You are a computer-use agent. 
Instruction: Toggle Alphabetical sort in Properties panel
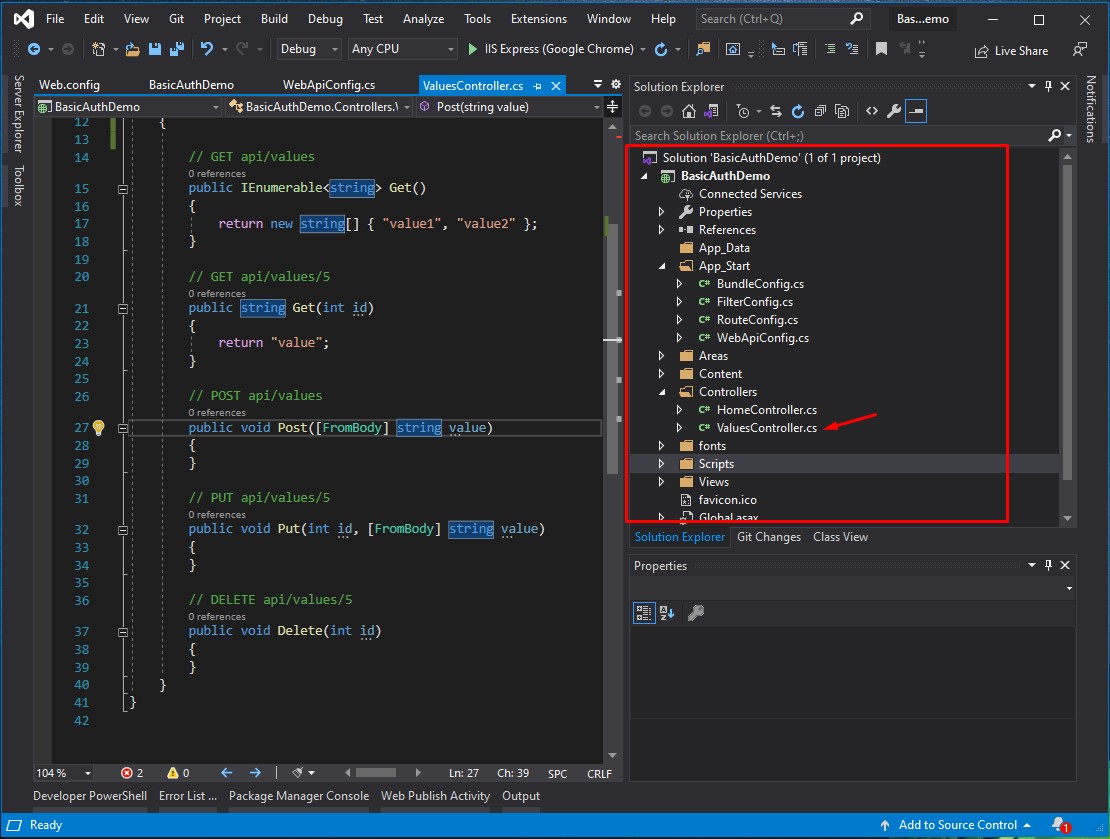coord(667,613)
